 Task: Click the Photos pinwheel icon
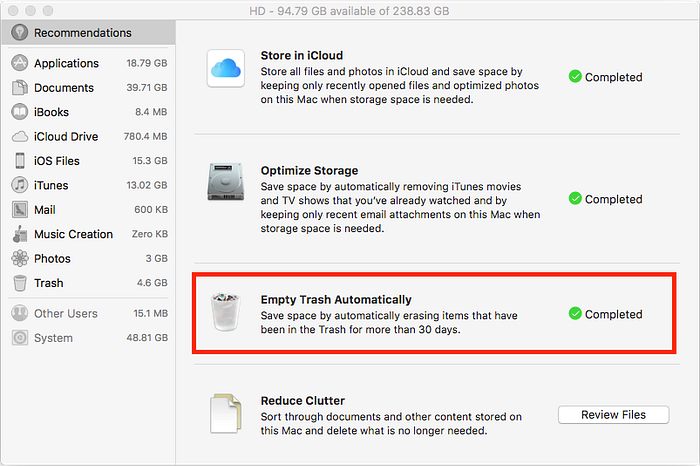(x=20, y=259)
